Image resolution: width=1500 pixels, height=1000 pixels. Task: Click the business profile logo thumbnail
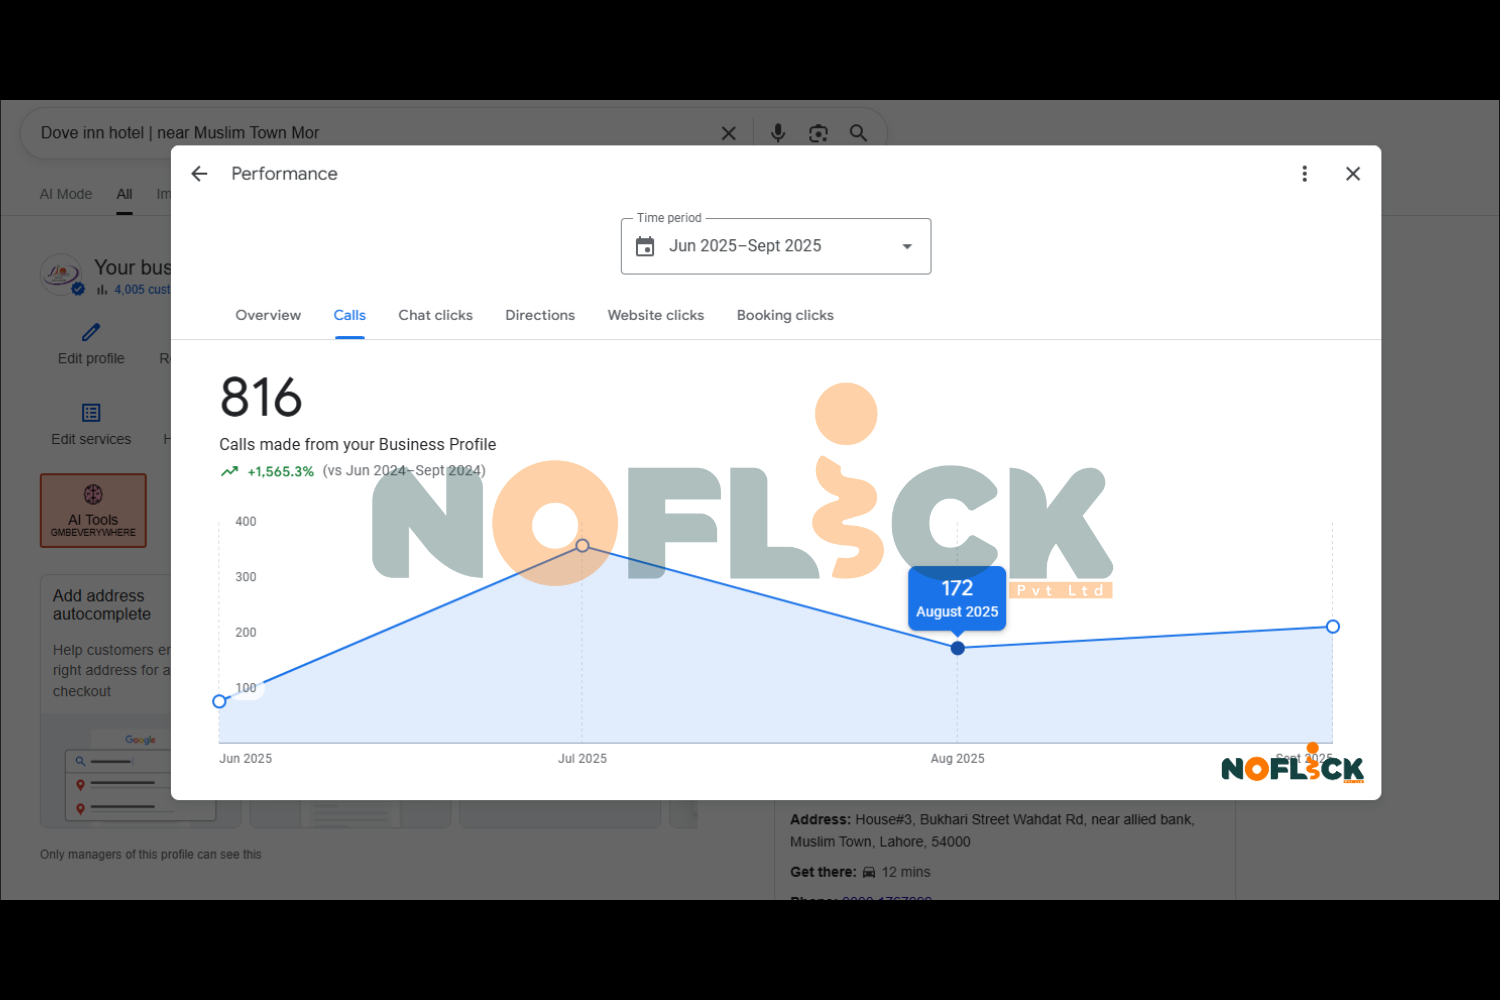click(x=61, y=274)
